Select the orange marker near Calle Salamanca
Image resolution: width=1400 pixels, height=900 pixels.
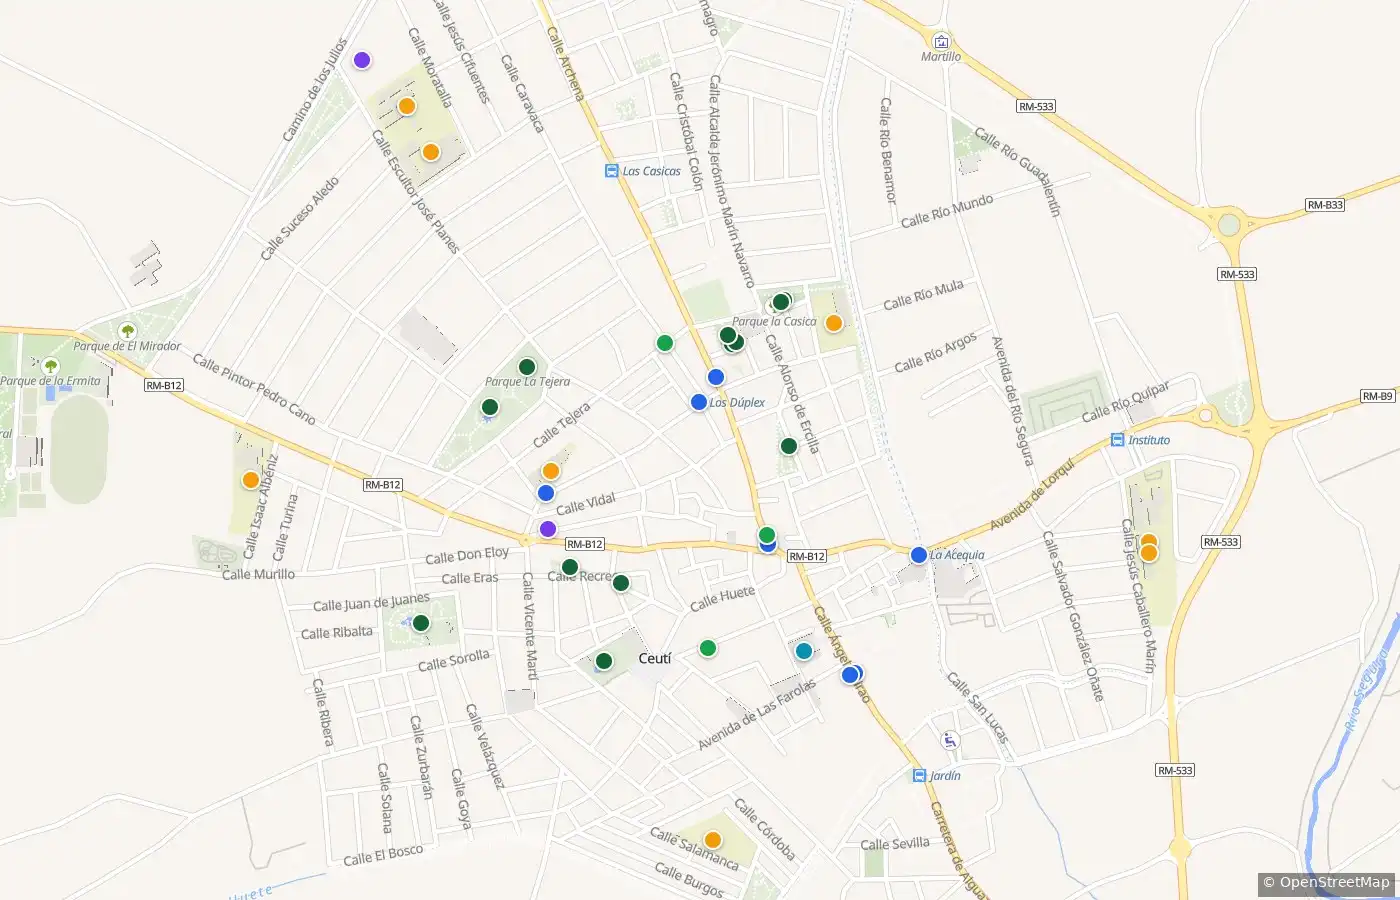pyautogui.click(x=713, y=840)
